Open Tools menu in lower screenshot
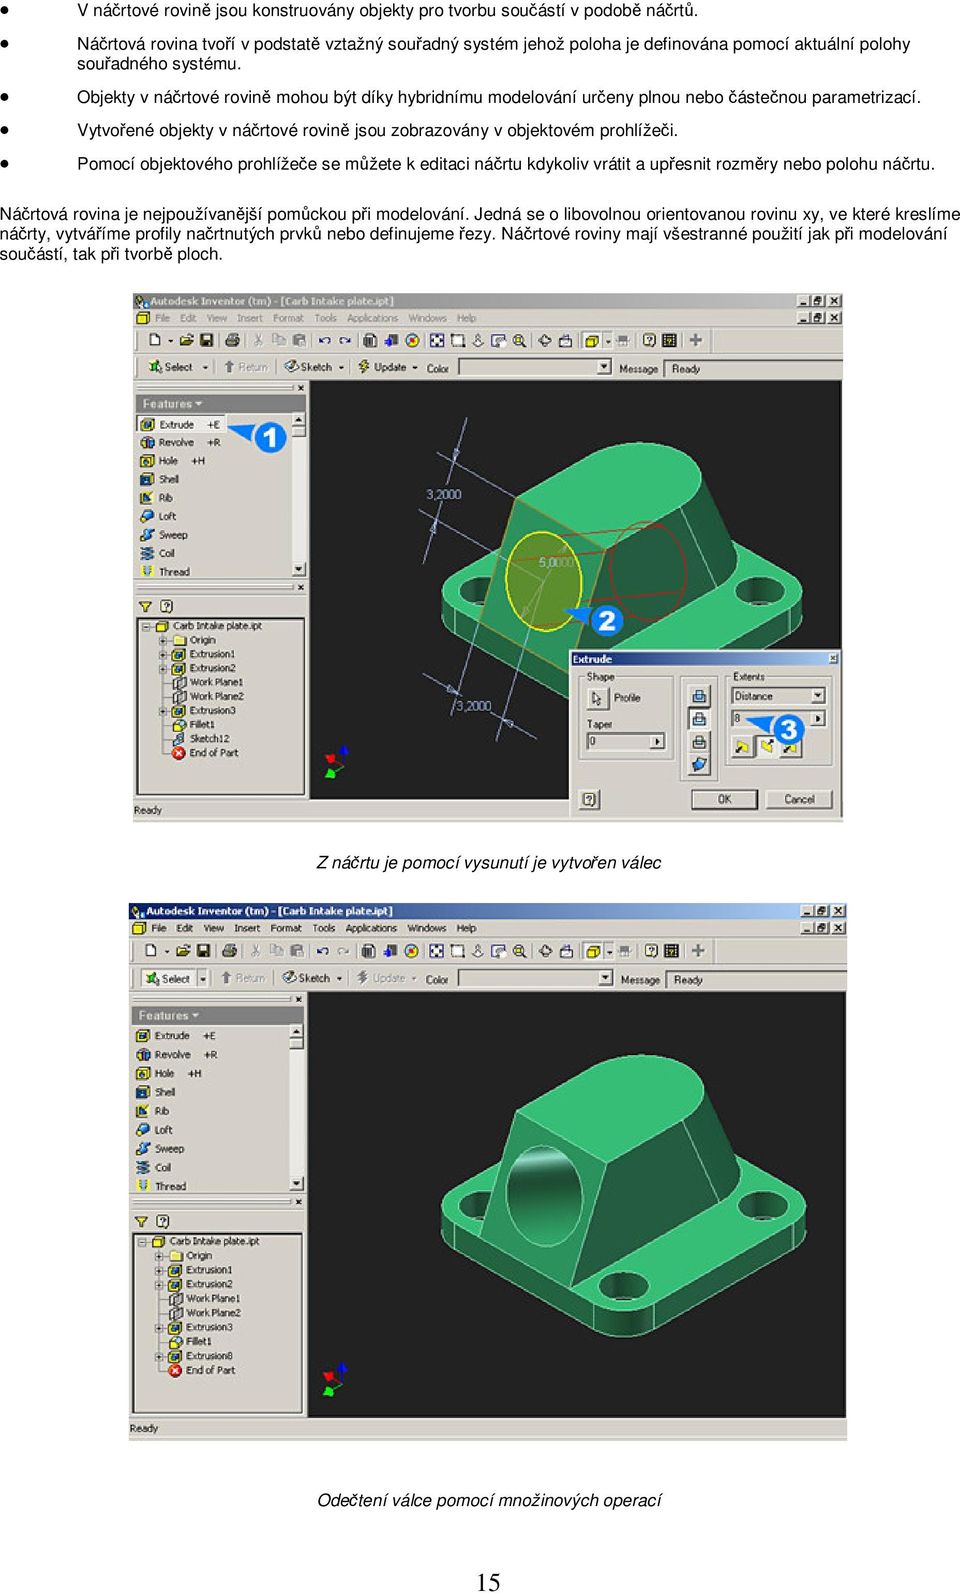 click(x=324, y=928)
